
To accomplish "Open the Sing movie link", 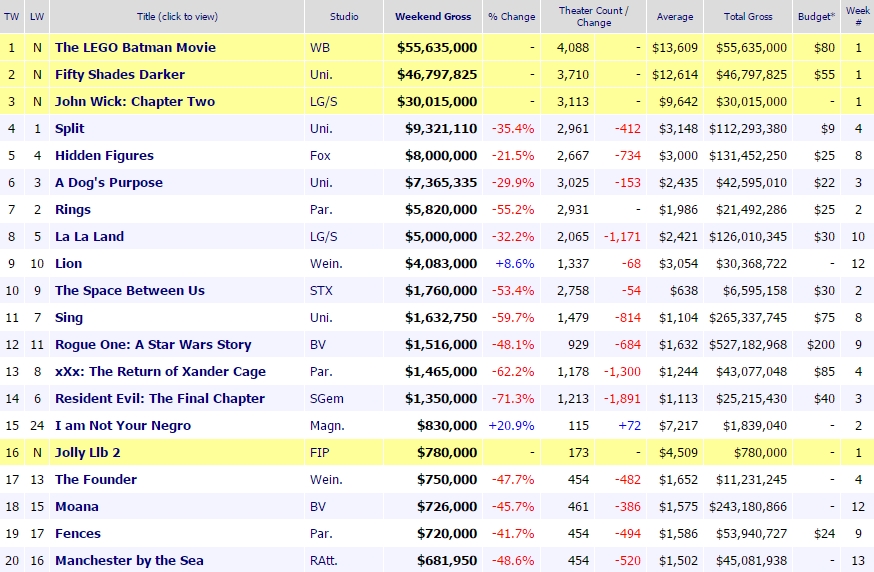I will 69,318.
